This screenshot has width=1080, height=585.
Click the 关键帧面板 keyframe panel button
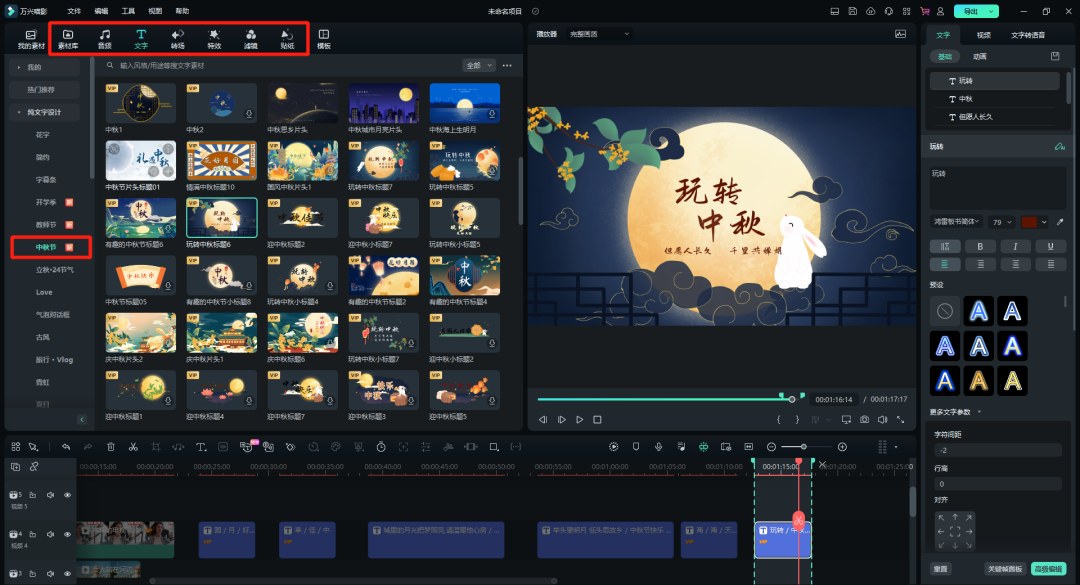[1005, 569]
